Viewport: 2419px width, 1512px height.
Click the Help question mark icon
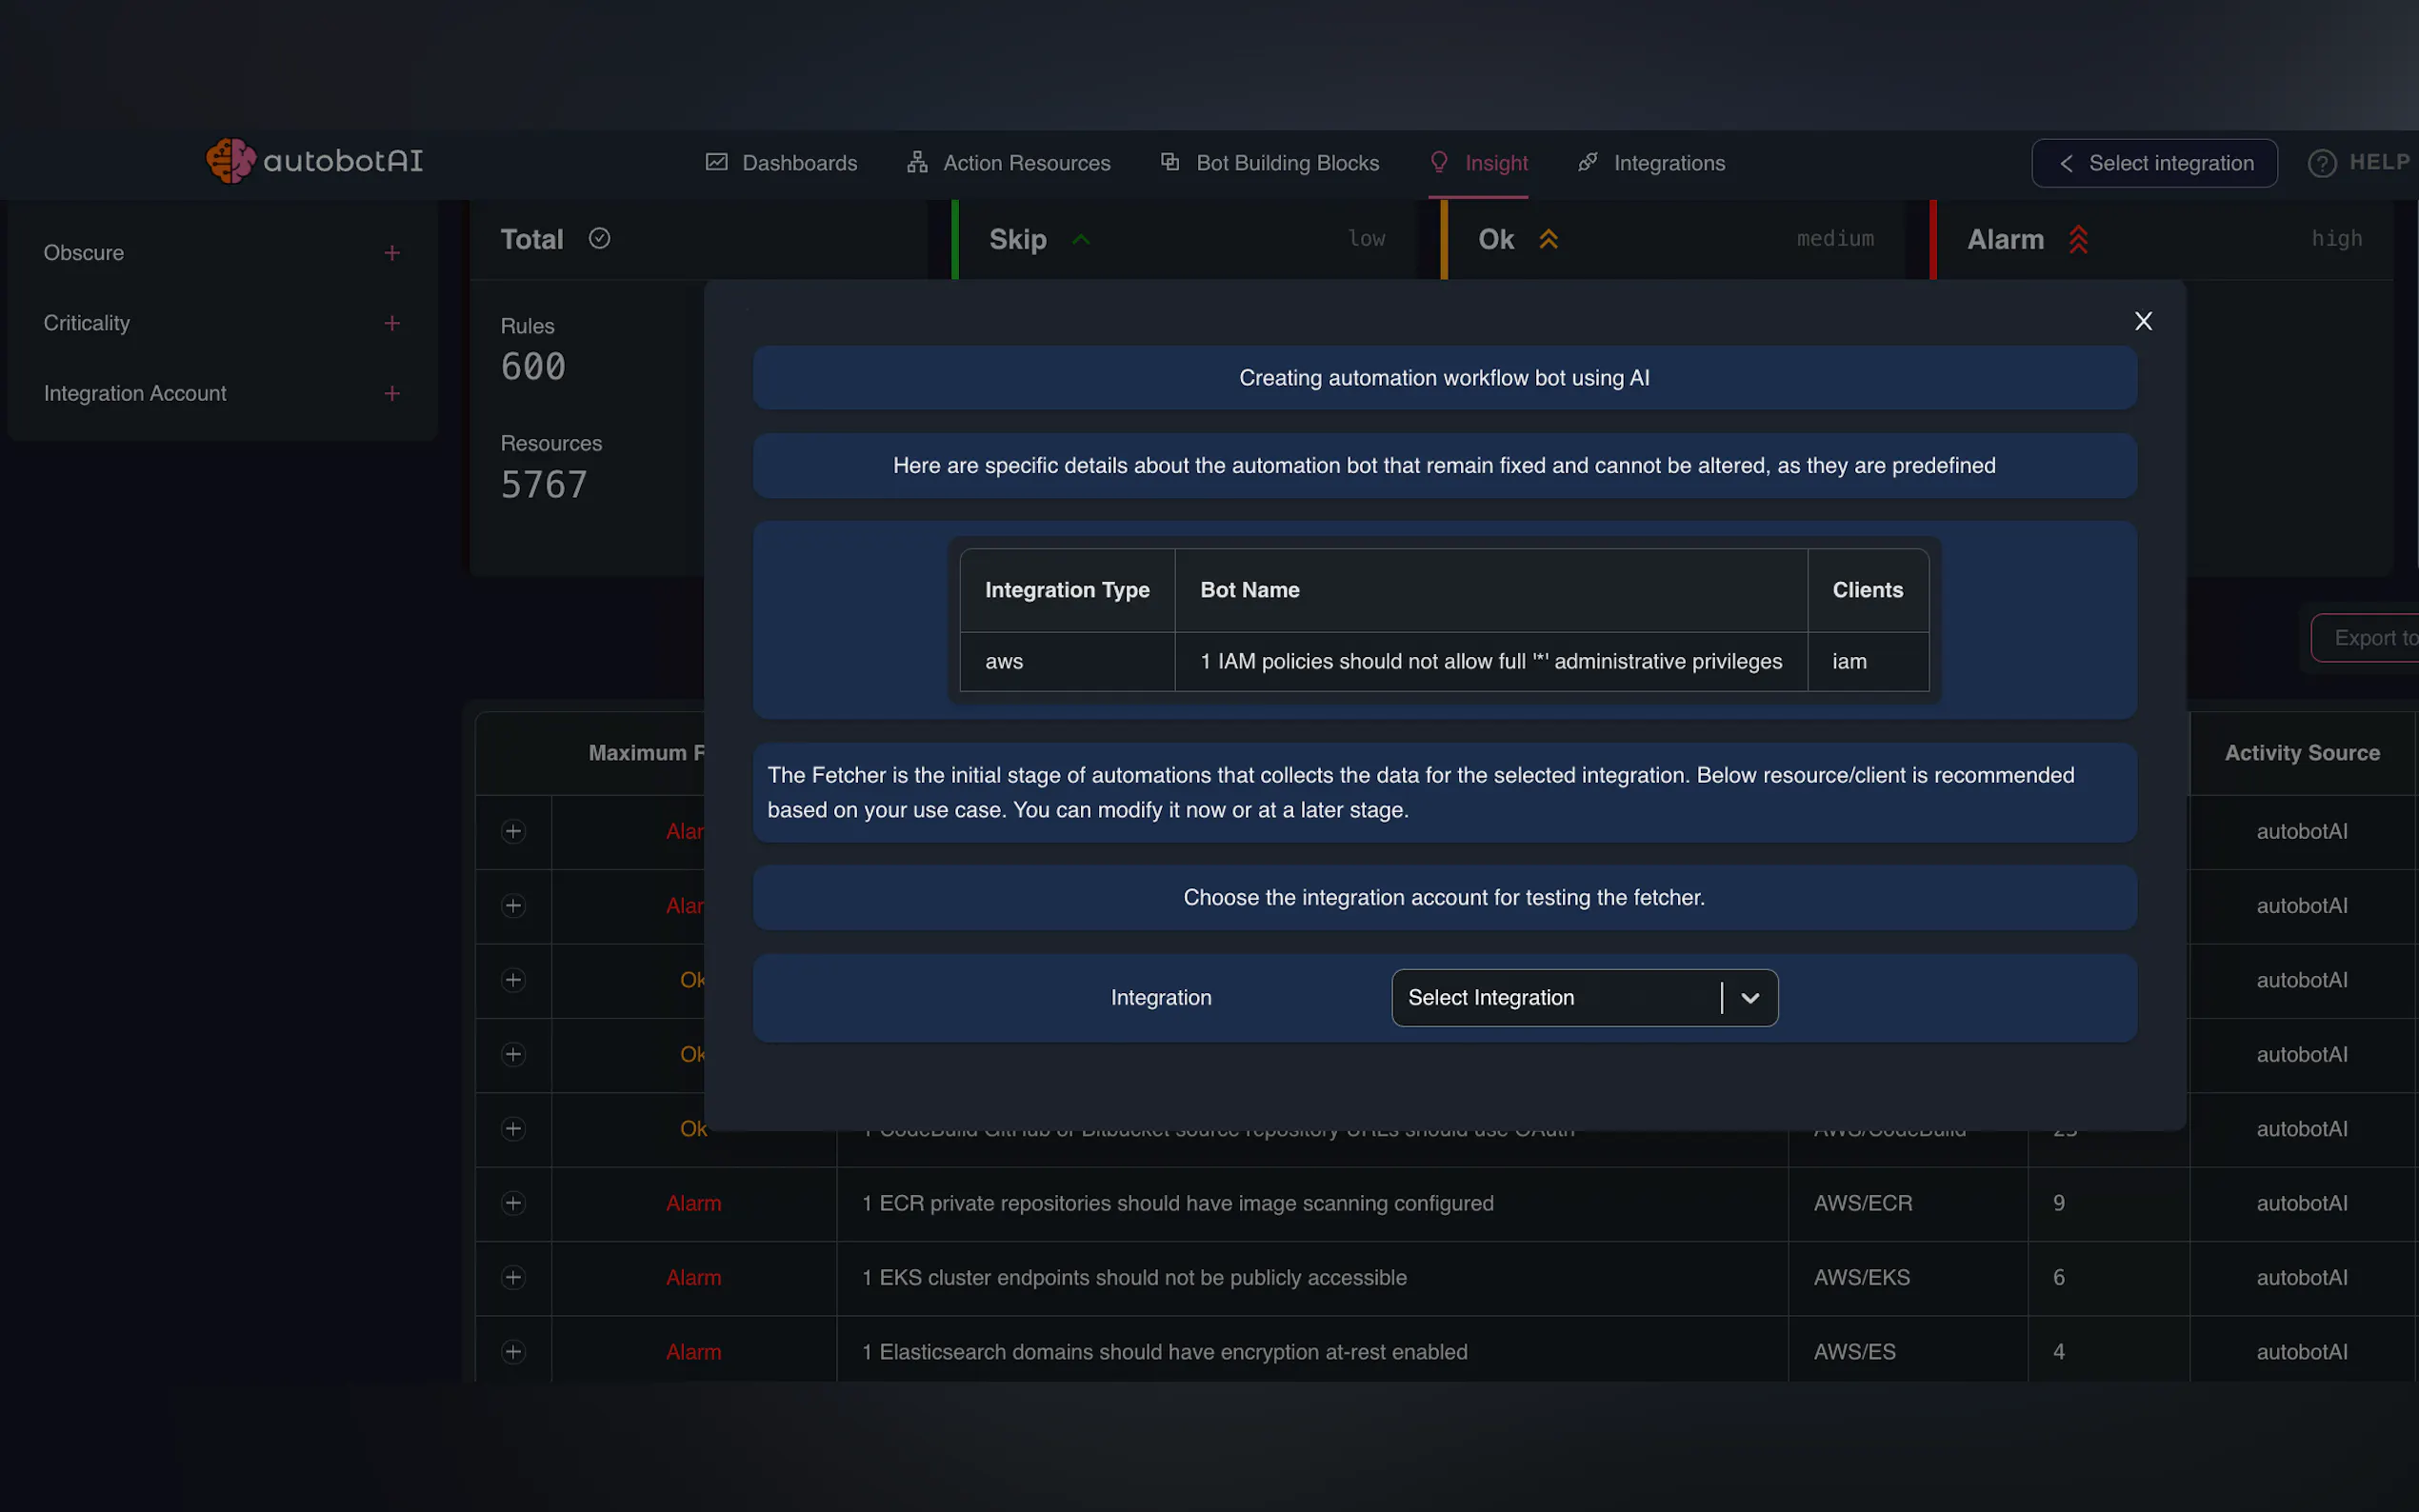2321,163
